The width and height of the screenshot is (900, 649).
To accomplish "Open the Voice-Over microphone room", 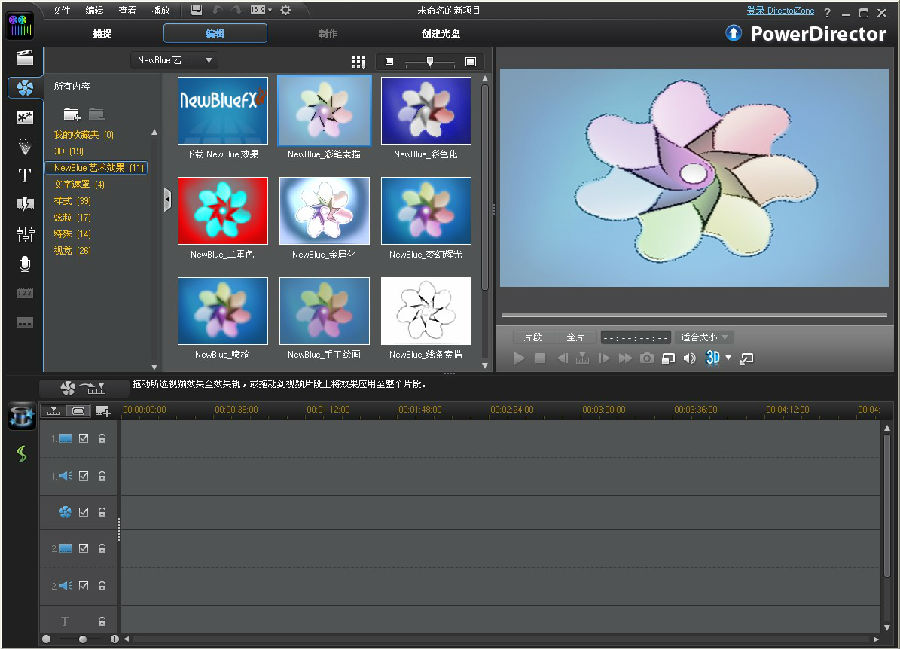I will point(25,264).
